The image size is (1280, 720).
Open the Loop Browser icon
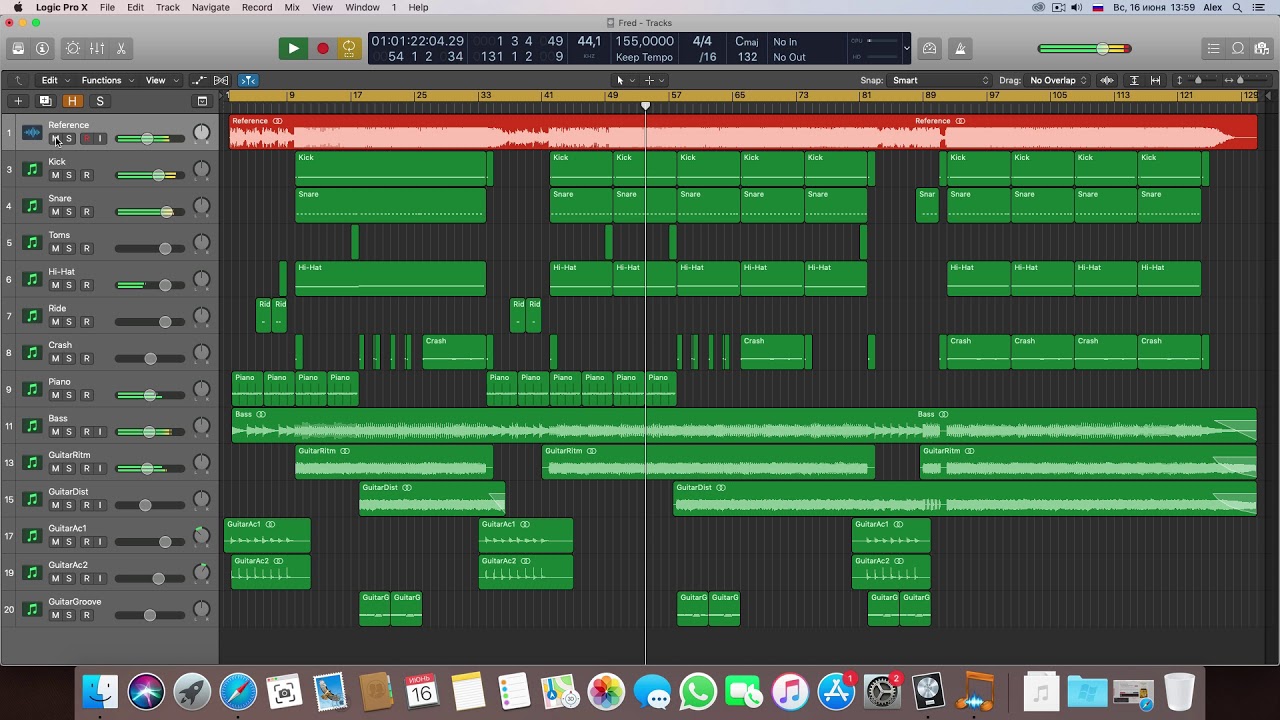tap(1238, 48)
